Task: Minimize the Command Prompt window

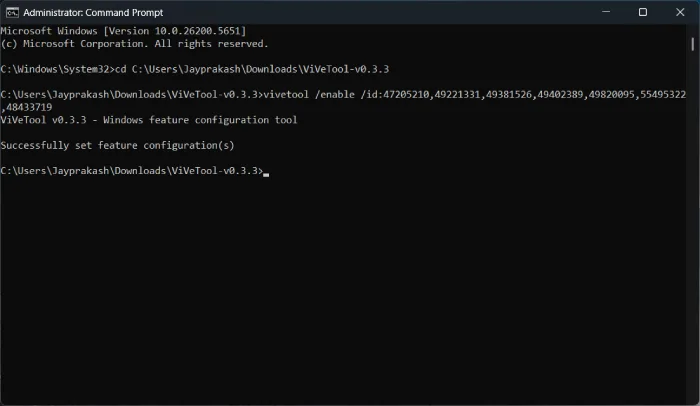Action: point(606,12)
